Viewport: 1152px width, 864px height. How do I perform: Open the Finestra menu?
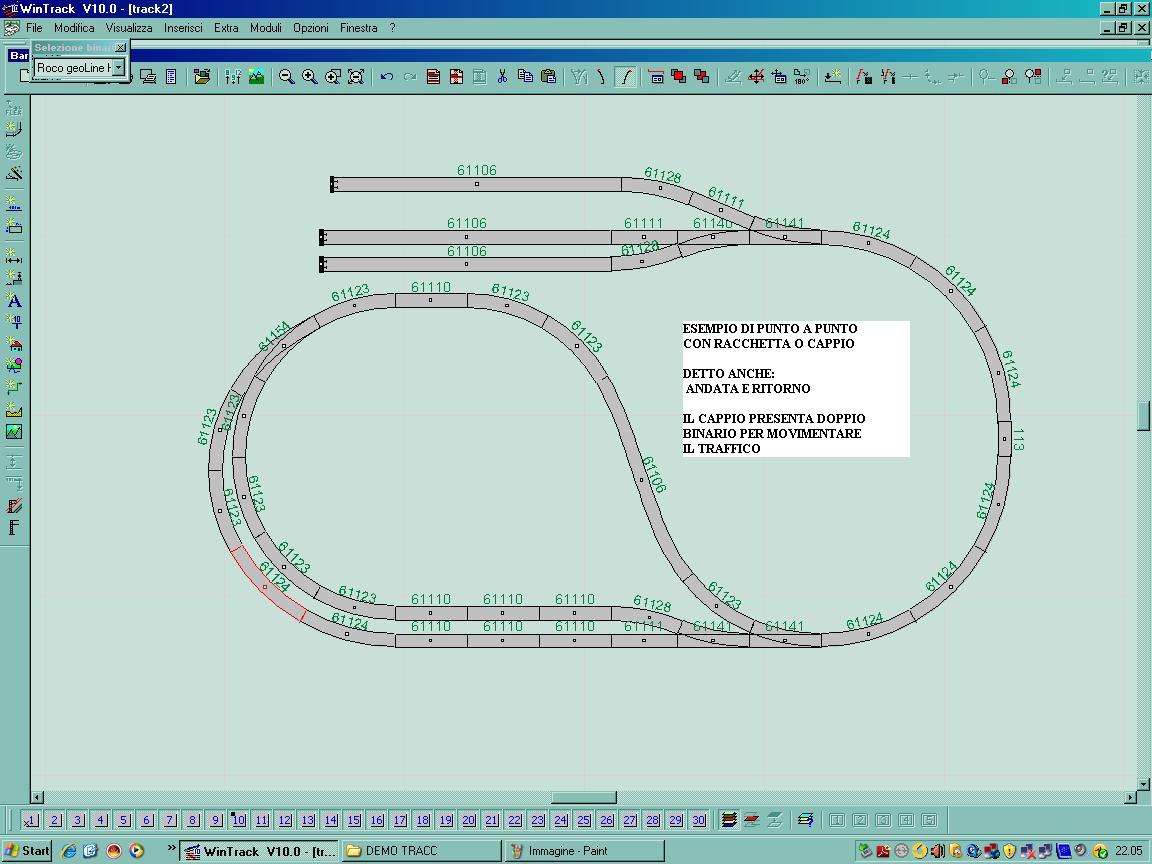[359, 28]
